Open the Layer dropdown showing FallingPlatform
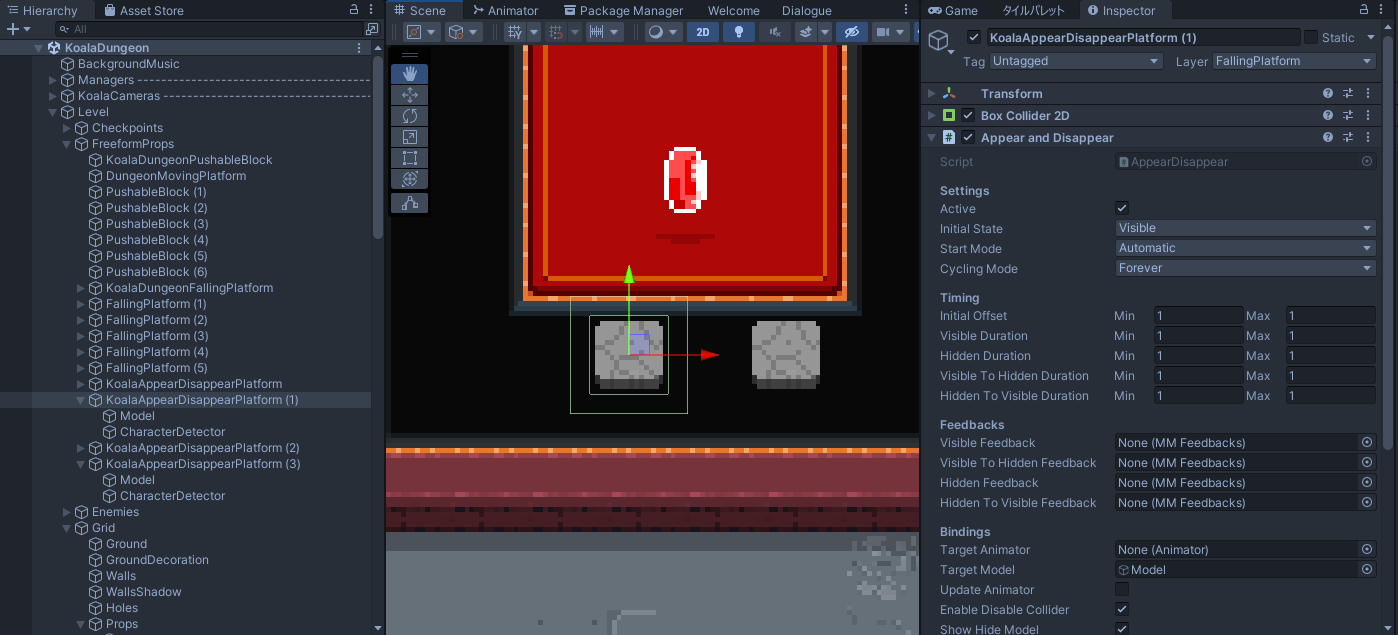Screen dimensions: 1398x635 click(1294, 61)
